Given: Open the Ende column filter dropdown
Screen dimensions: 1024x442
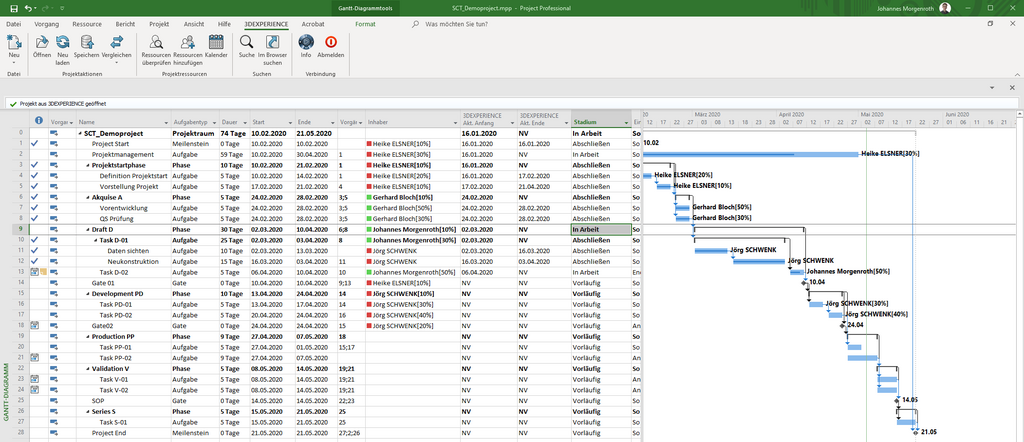Looking at the screenshot, I should (x=332, y=122).
